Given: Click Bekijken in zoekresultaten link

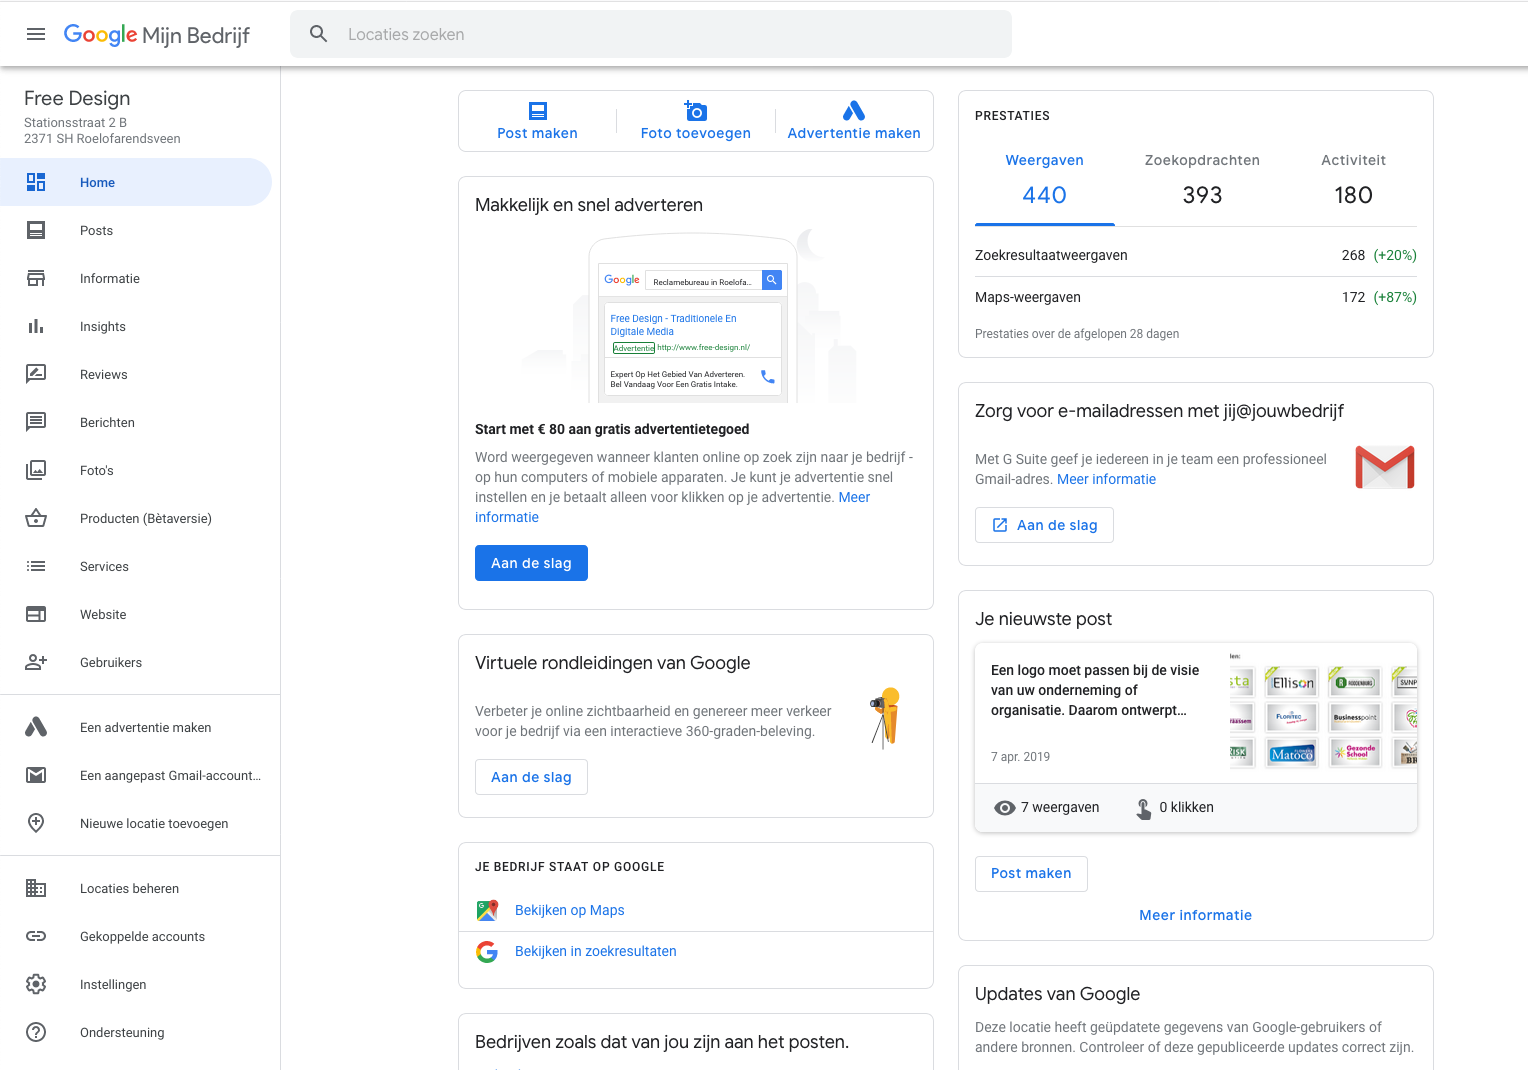Looking at the screenshot, I should tap(595, 951).
